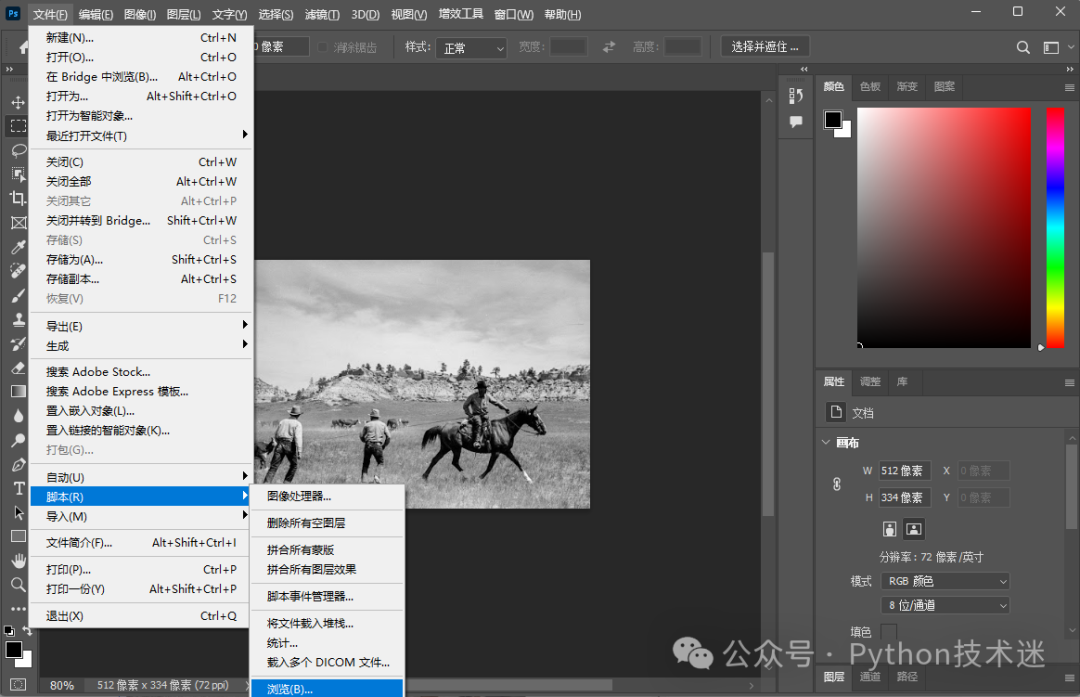Choose 存储为(A)... from the File menu
Screen dimensions: 1080x697
pos(142,260)
